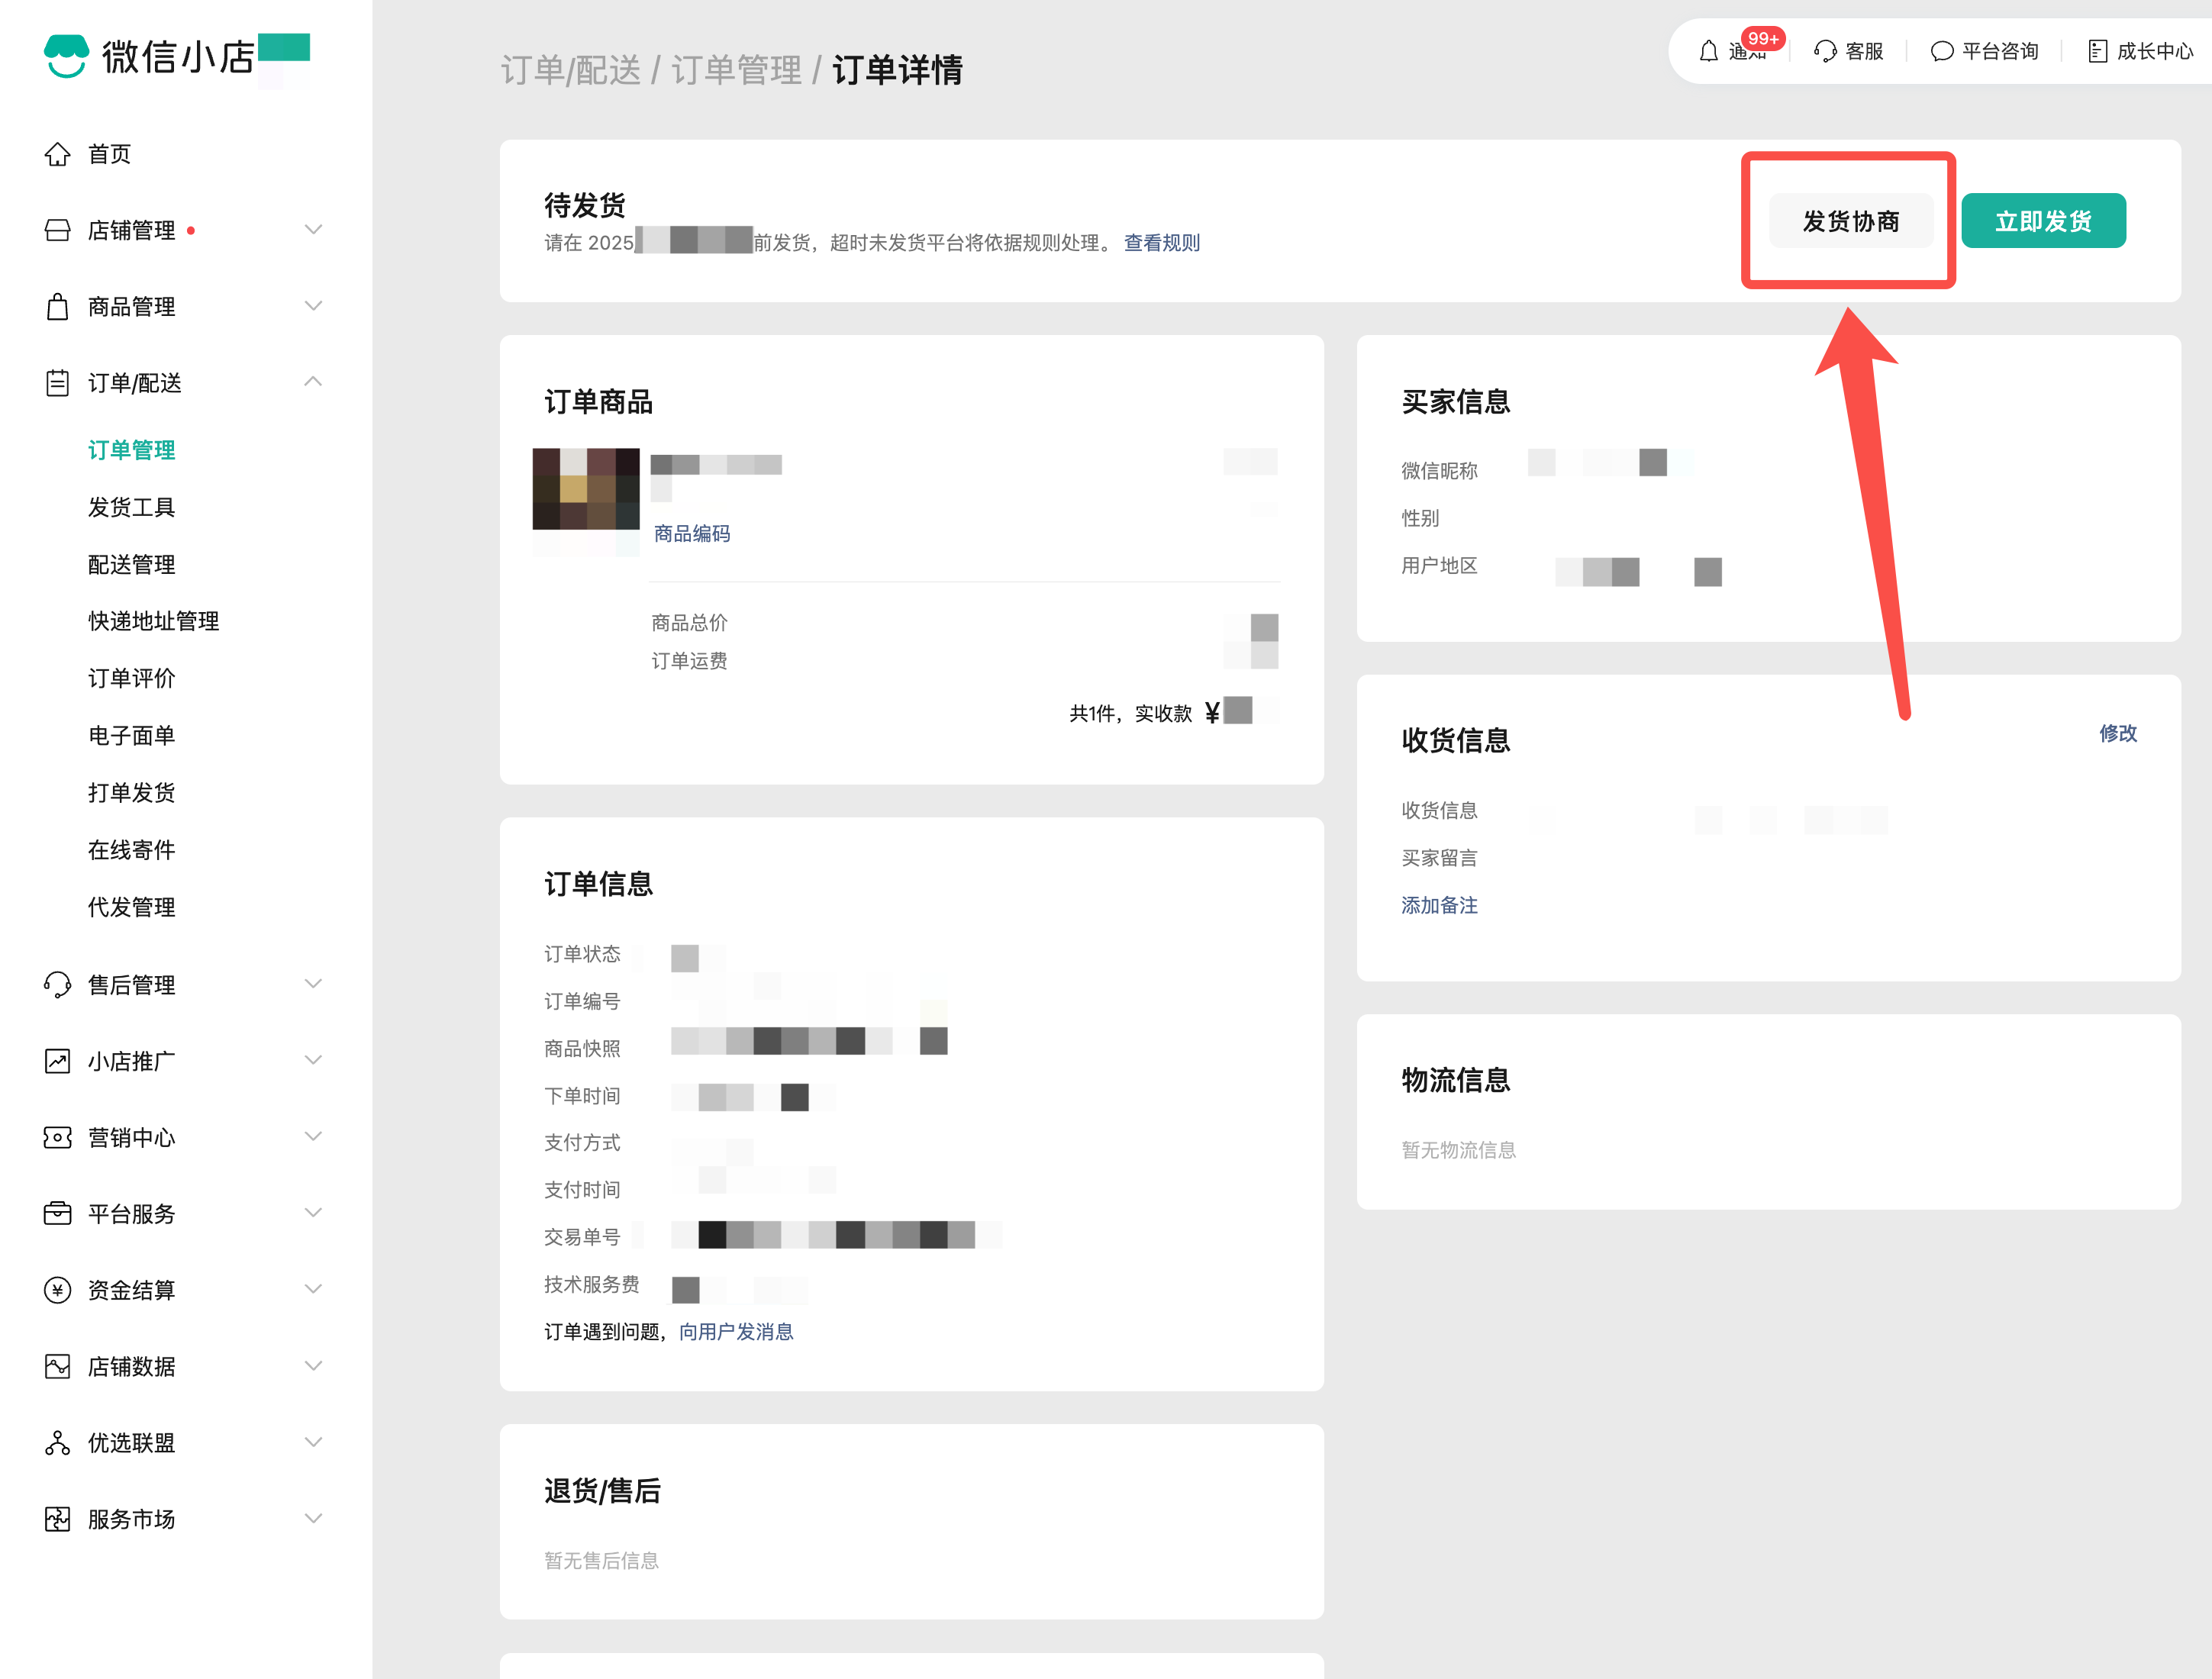Click the 平台咨询 chat bubble icon
The height and width of the screenshot is (1679, 2212).
coord(1941,51)
